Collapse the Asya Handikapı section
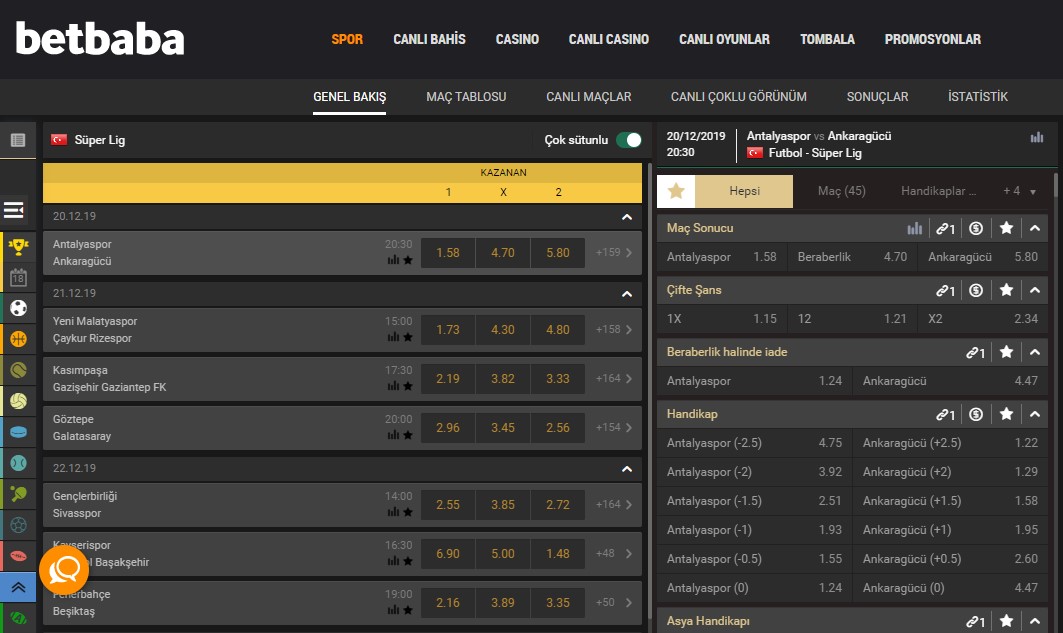Viewport: 1063px width, 633px height. (x=1035, y=621)
